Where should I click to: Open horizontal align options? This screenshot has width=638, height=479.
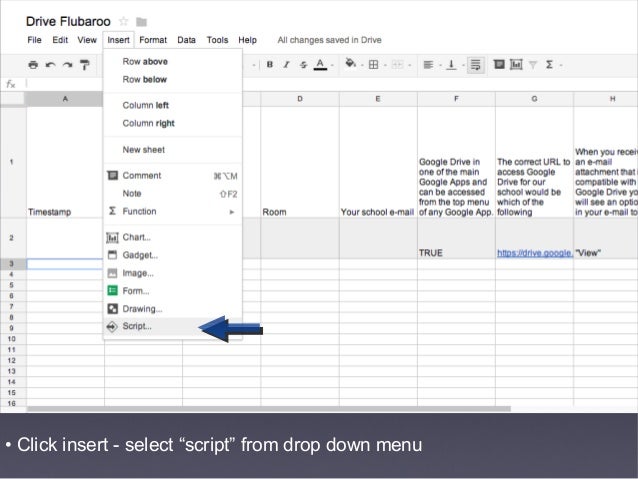[x=428, y=65]
